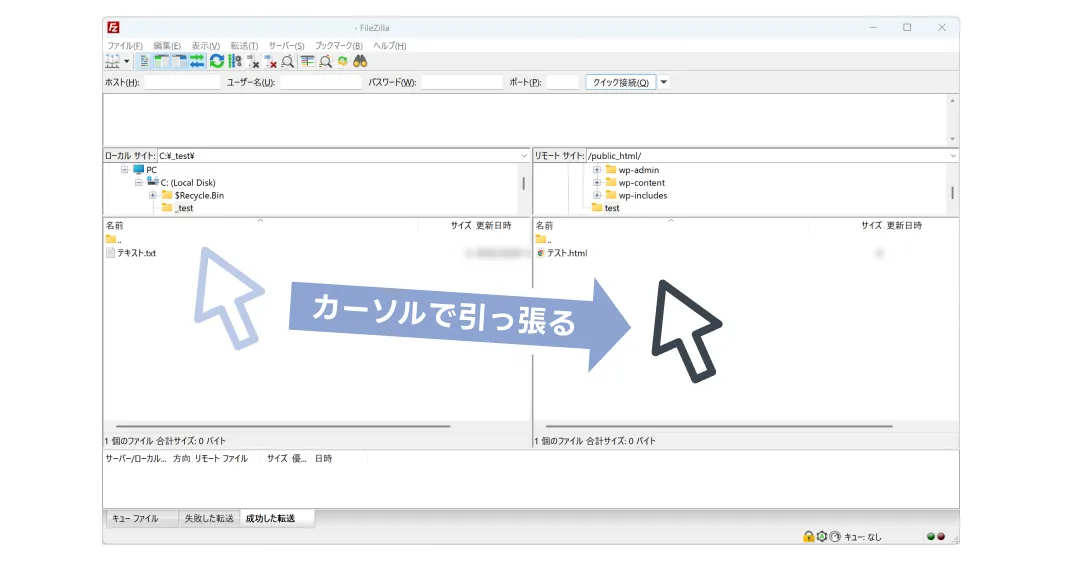
Task: Toggle synchronized browsing icon
Action: [x=342, y=61]
